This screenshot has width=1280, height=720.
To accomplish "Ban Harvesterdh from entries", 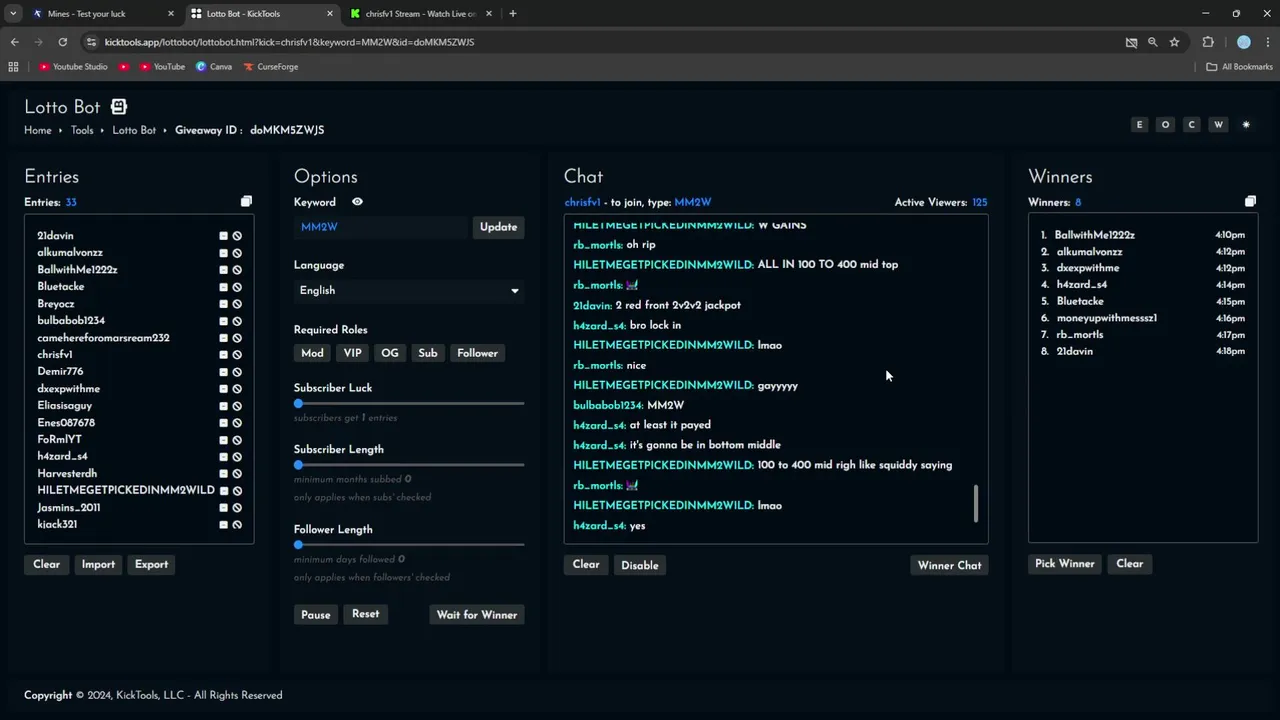I will (237, 474).
